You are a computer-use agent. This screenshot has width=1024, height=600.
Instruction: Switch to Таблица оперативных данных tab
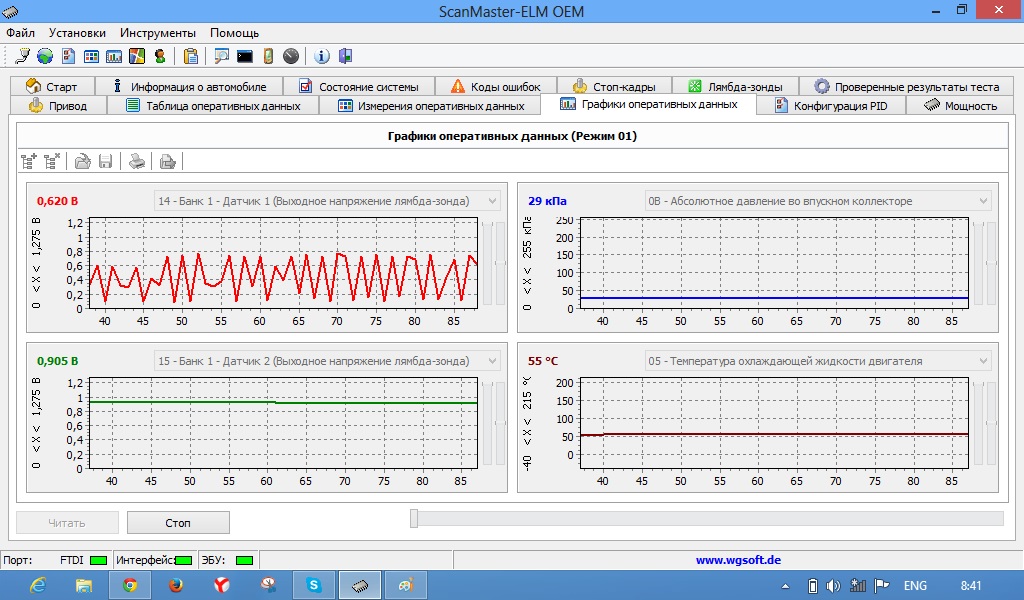coord(213,105)
